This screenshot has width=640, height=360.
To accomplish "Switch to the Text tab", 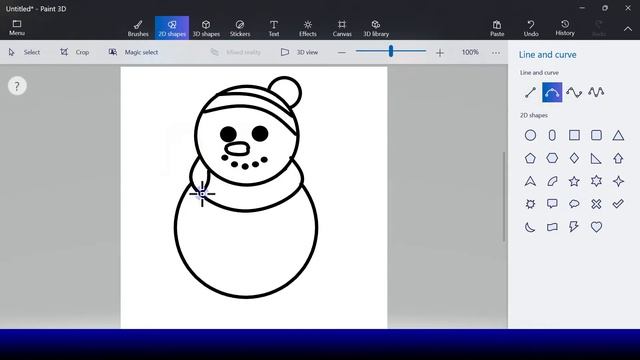I will pos(274,28).
